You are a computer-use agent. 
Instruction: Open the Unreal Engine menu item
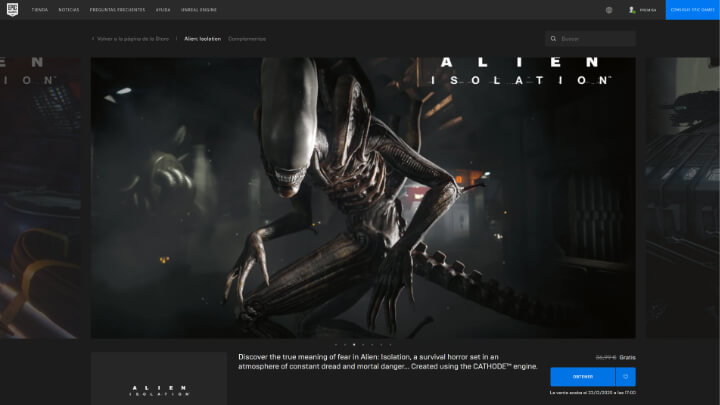198,10
